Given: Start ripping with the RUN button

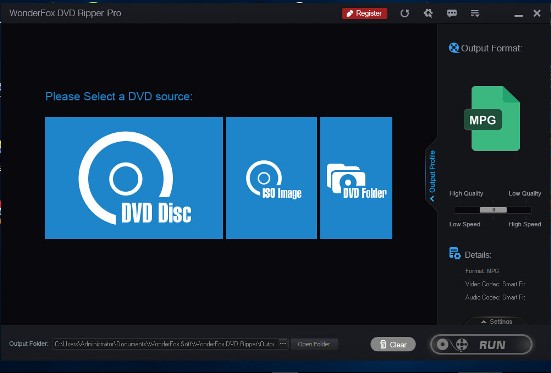Looking at the screenshot, I should 481,345.
